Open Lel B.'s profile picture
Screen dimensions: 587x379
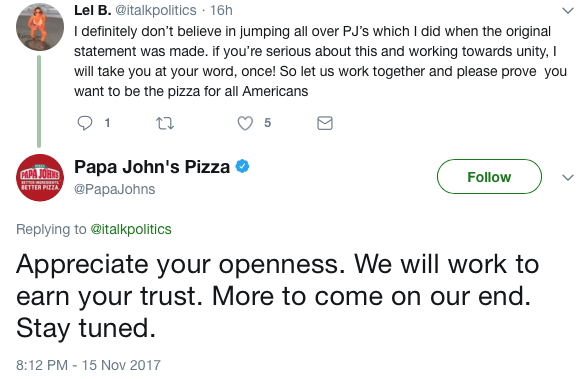pos(40,27)
